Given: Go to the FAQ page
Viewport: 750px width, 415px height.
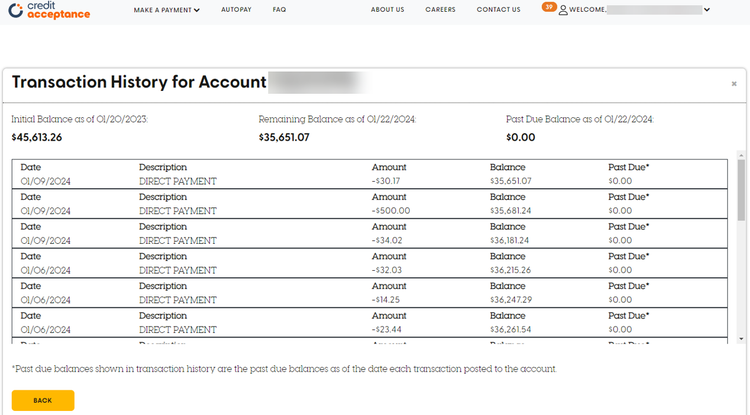Looking at the screenshot, I should 279,10.
